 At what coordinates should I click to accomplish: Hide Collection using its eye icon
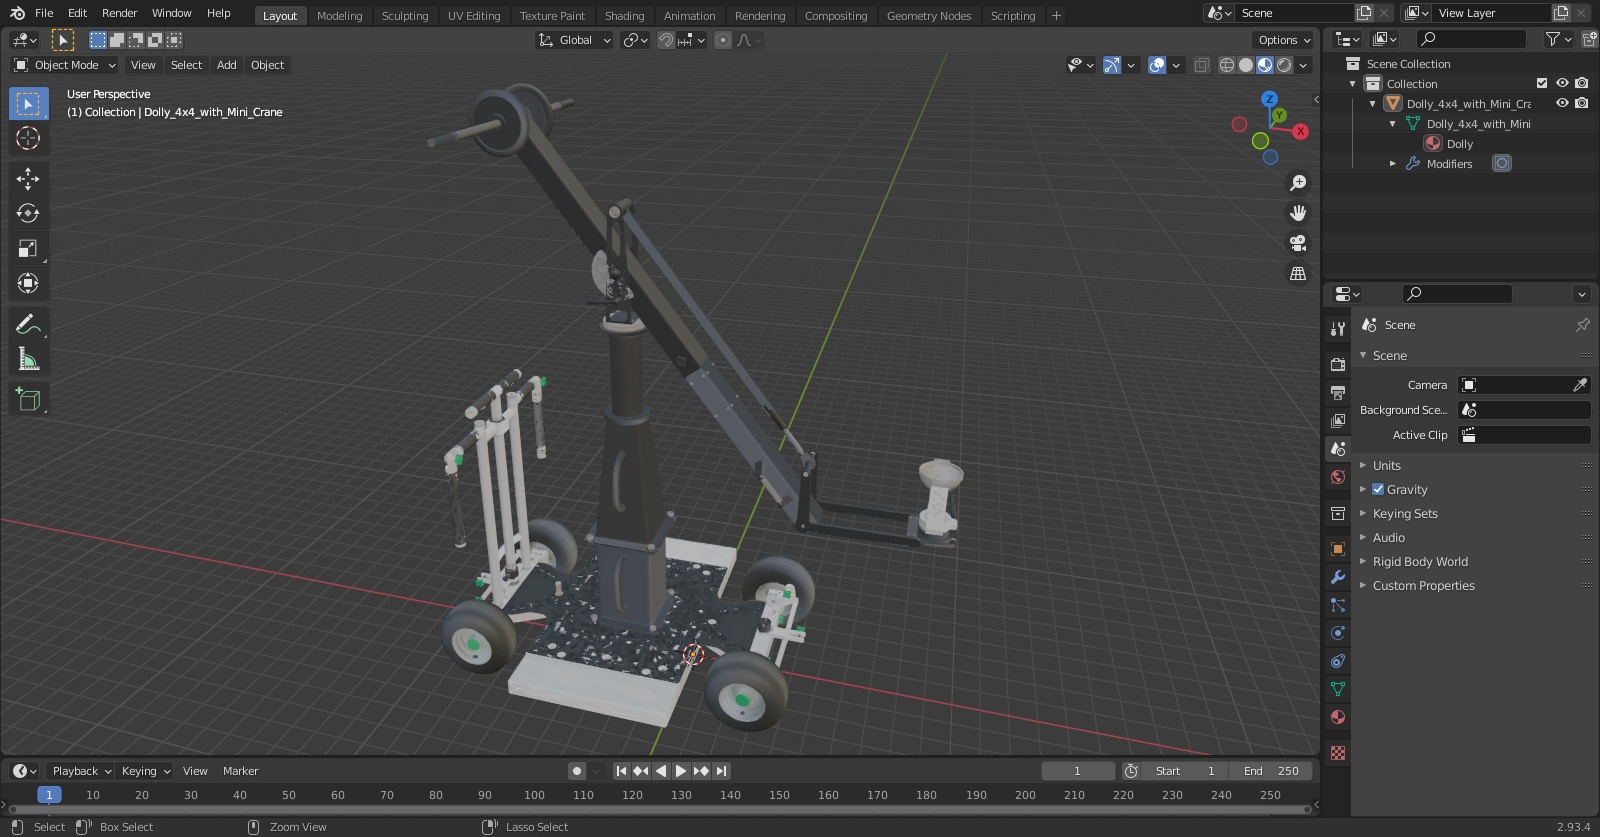[1562, 83]
